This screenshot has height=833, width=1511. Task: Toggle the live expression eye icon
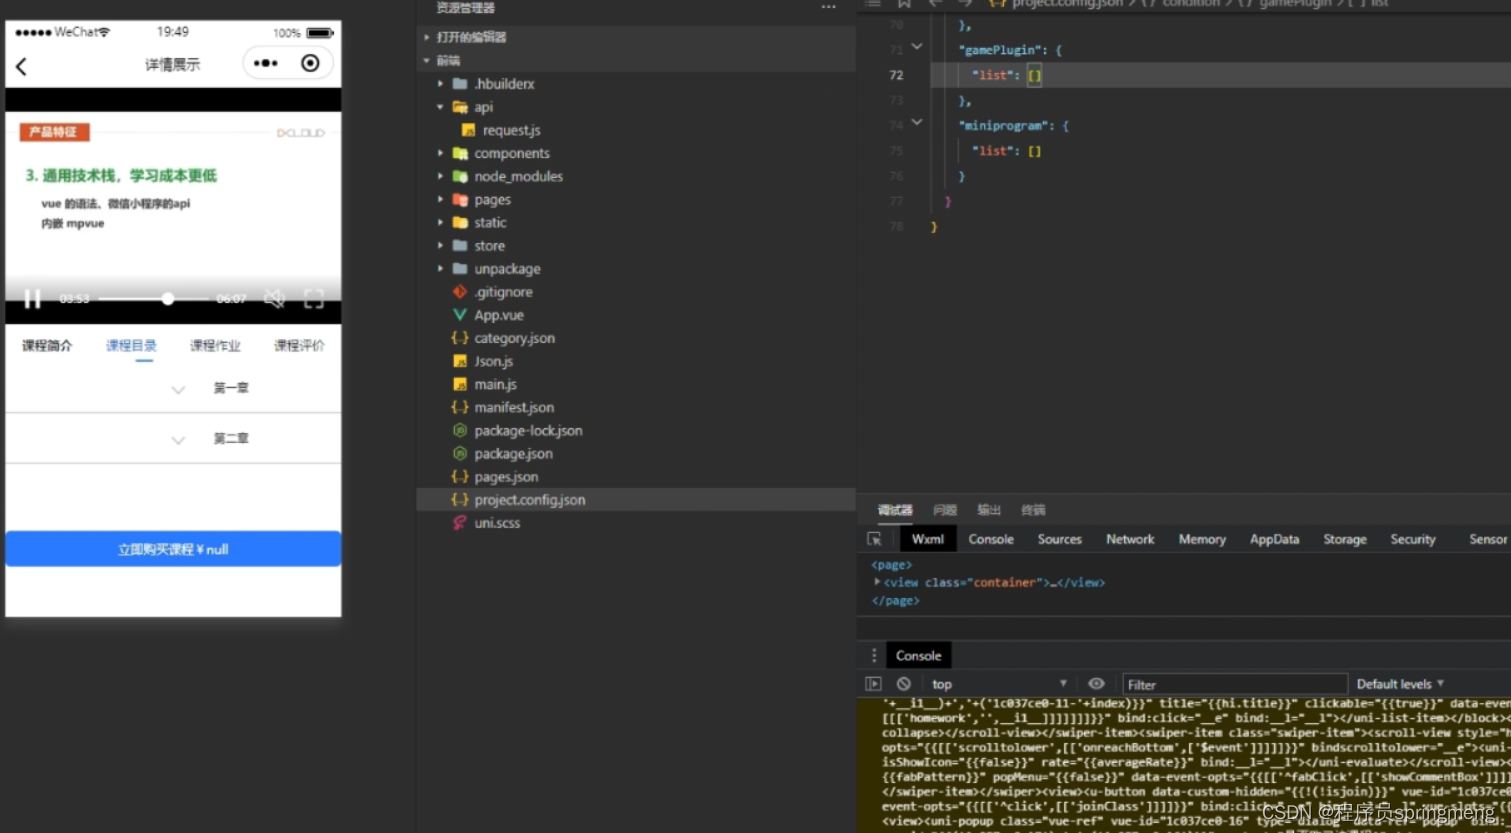1096,684
